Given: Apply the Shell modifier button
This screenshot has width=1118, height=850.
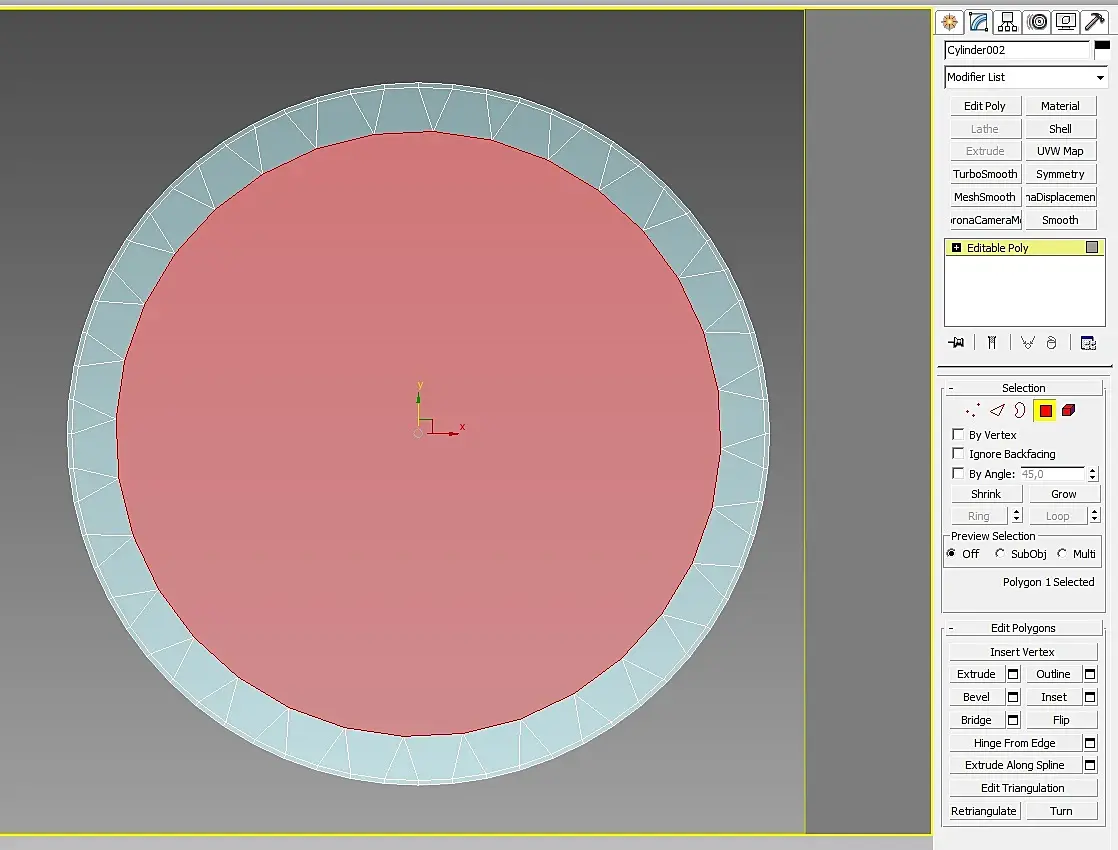Looking at the screenshot, I should (1060, 129).
